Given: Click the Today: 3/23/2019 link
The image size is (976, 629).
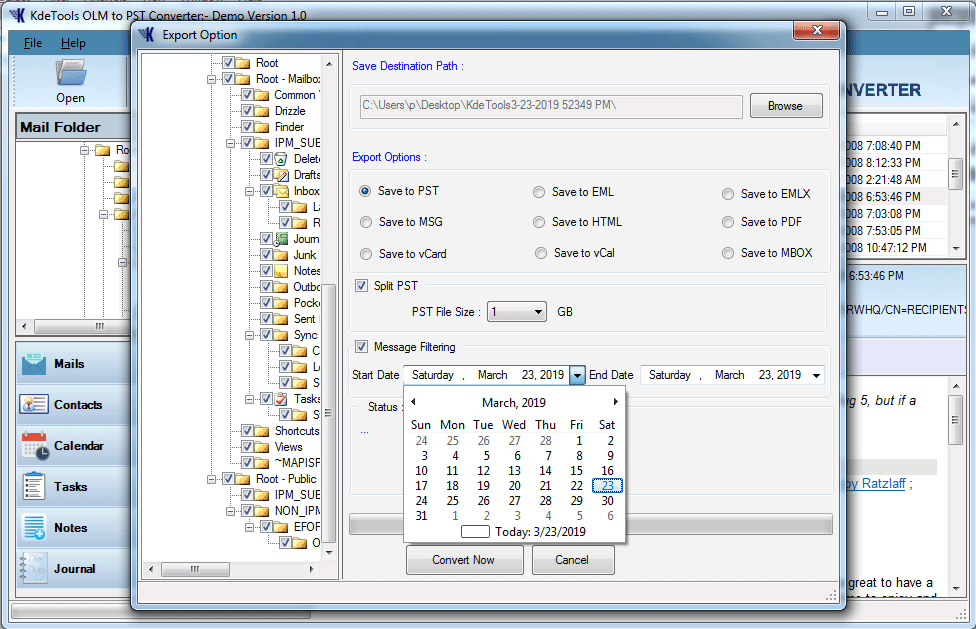Looking at the screenshot, I should click(540, 532).
